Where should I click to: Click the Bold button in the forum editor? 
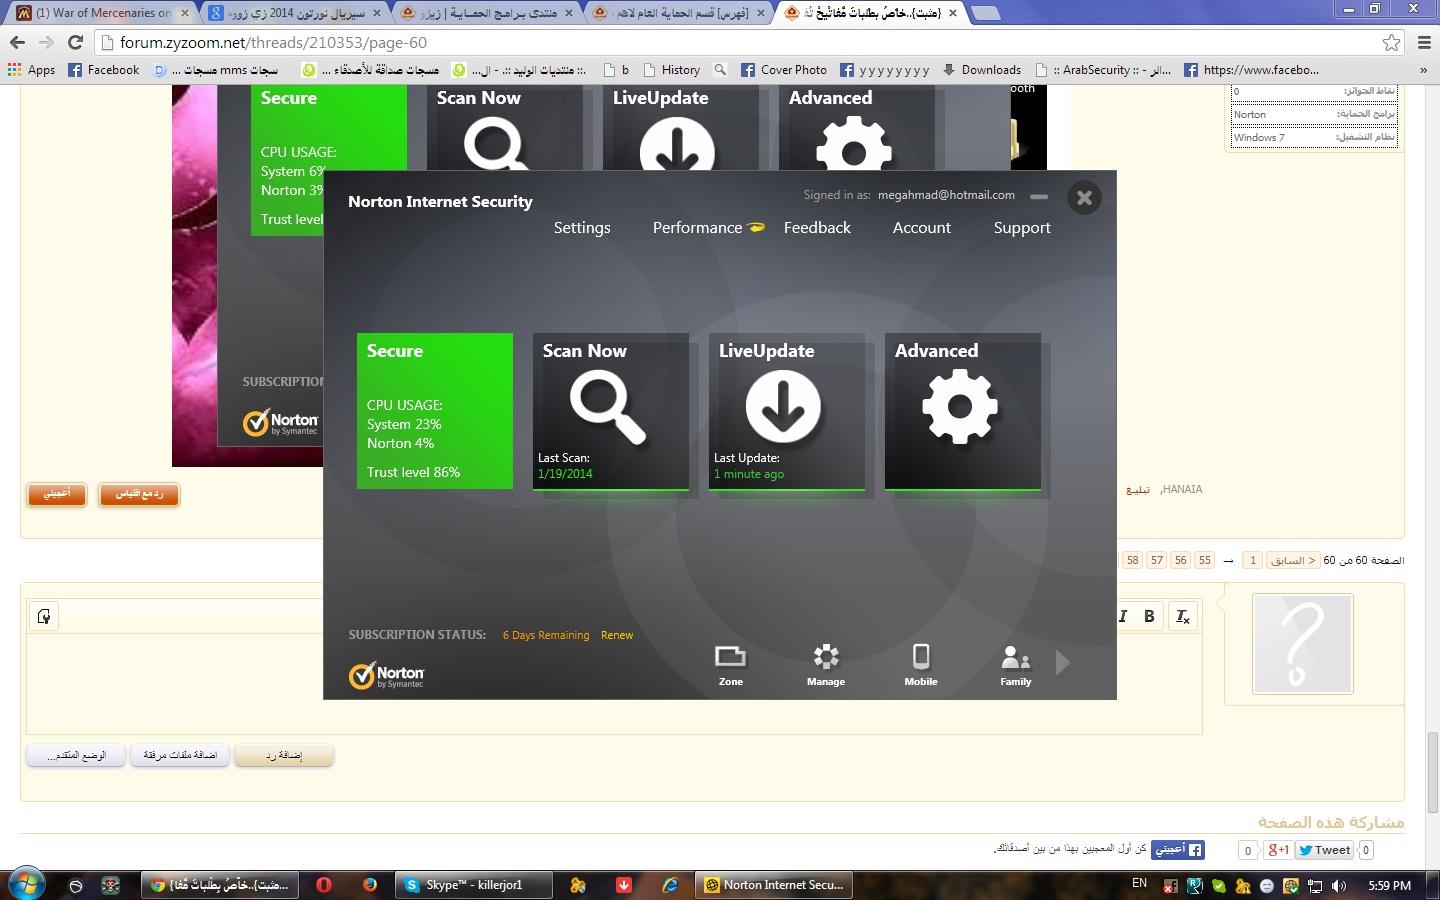[1149, 616]
